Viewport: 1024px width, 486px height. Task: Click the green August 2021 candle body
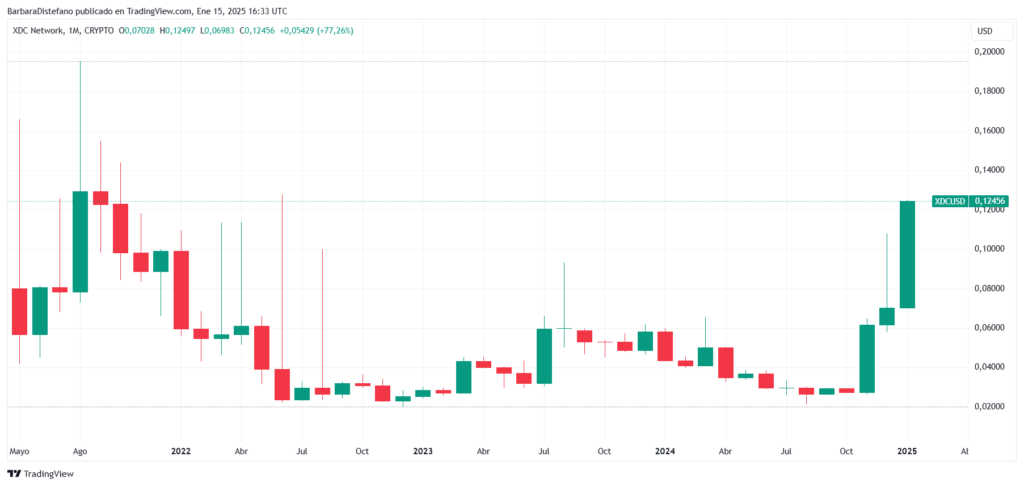[80, 242]
